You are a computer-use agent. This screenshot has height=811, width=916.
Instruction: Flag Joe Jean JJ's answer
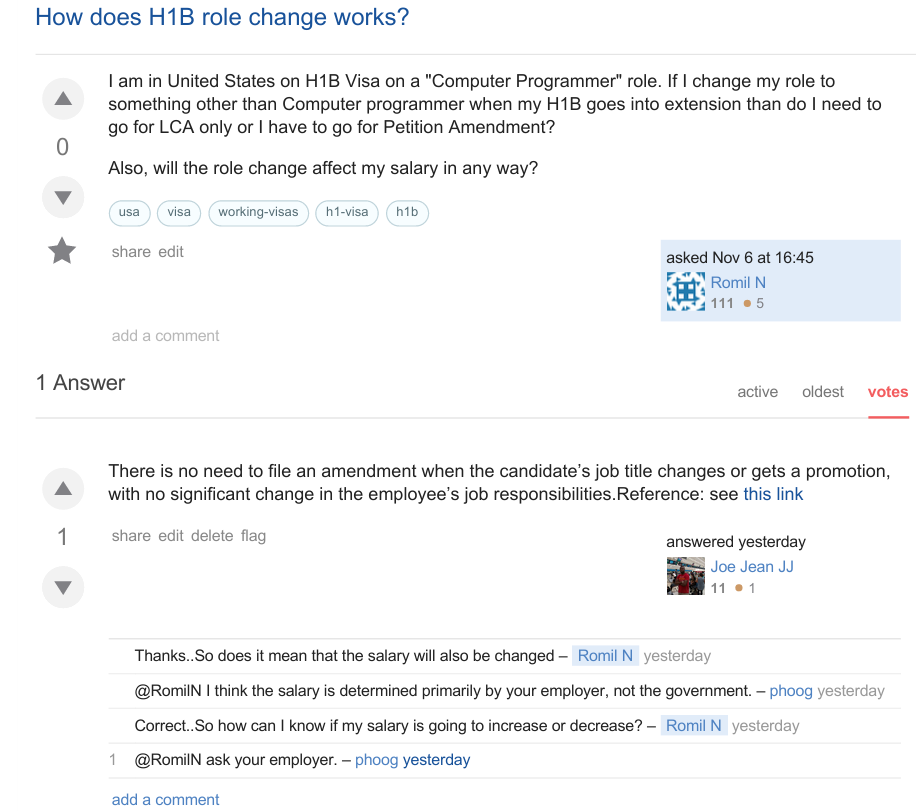click(x=253, y=536)
